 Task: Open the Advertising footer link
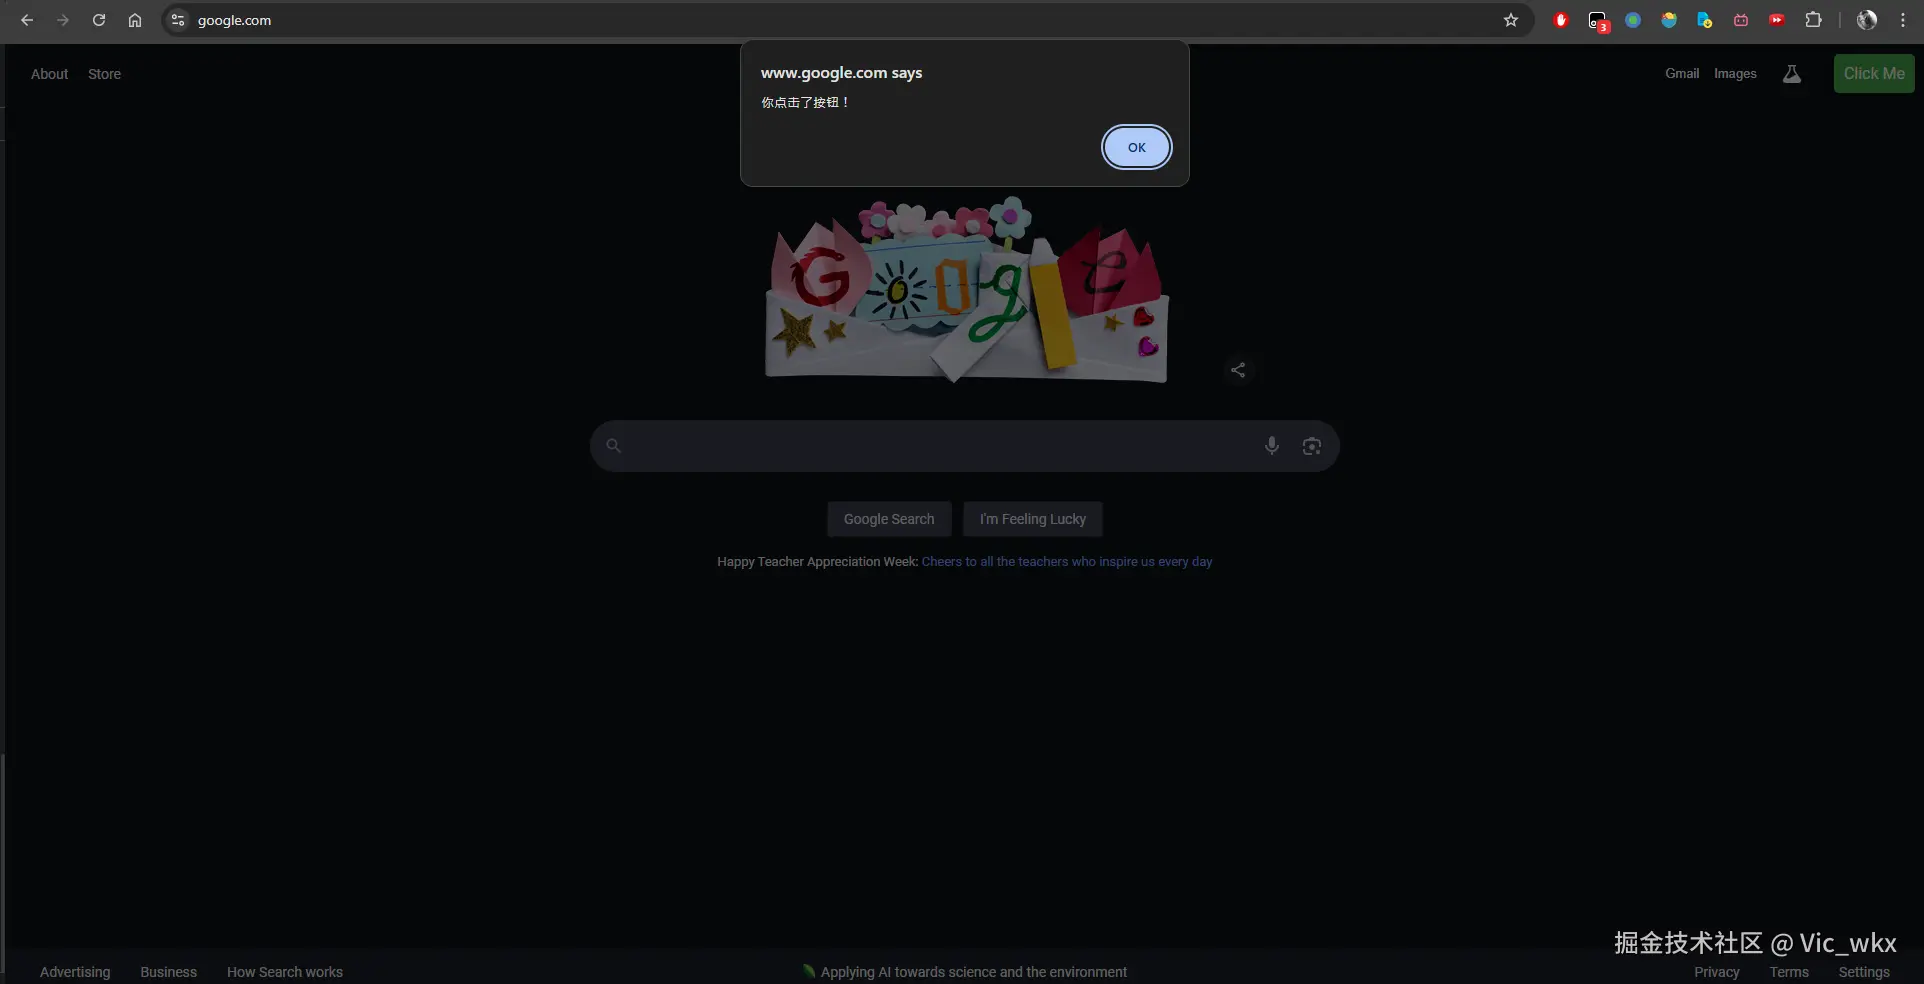coord(75,972)
